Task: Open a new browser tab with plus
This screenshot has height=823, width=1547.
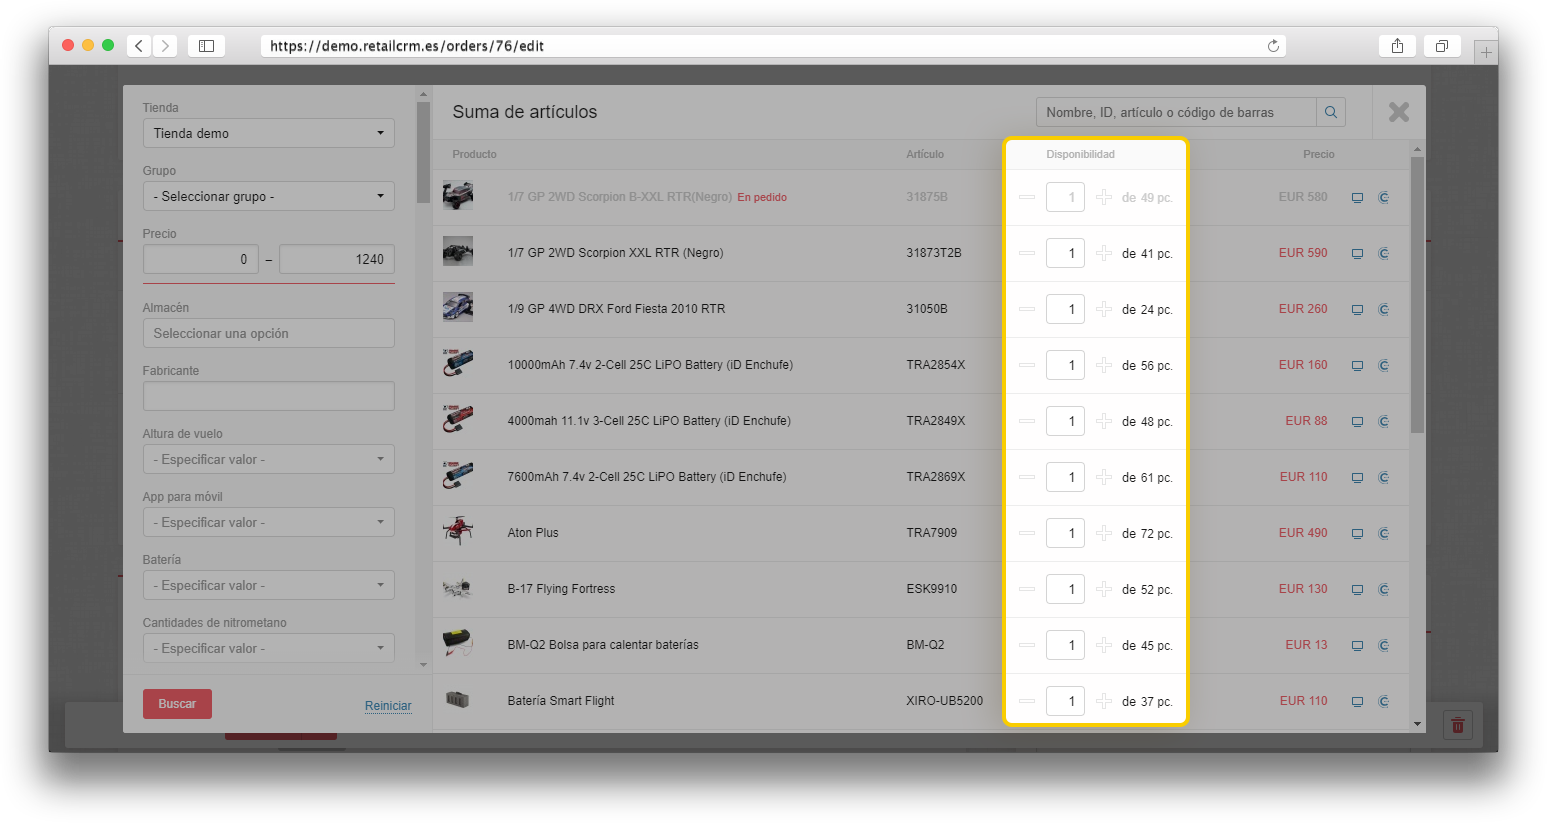Action: (1486, 52)
